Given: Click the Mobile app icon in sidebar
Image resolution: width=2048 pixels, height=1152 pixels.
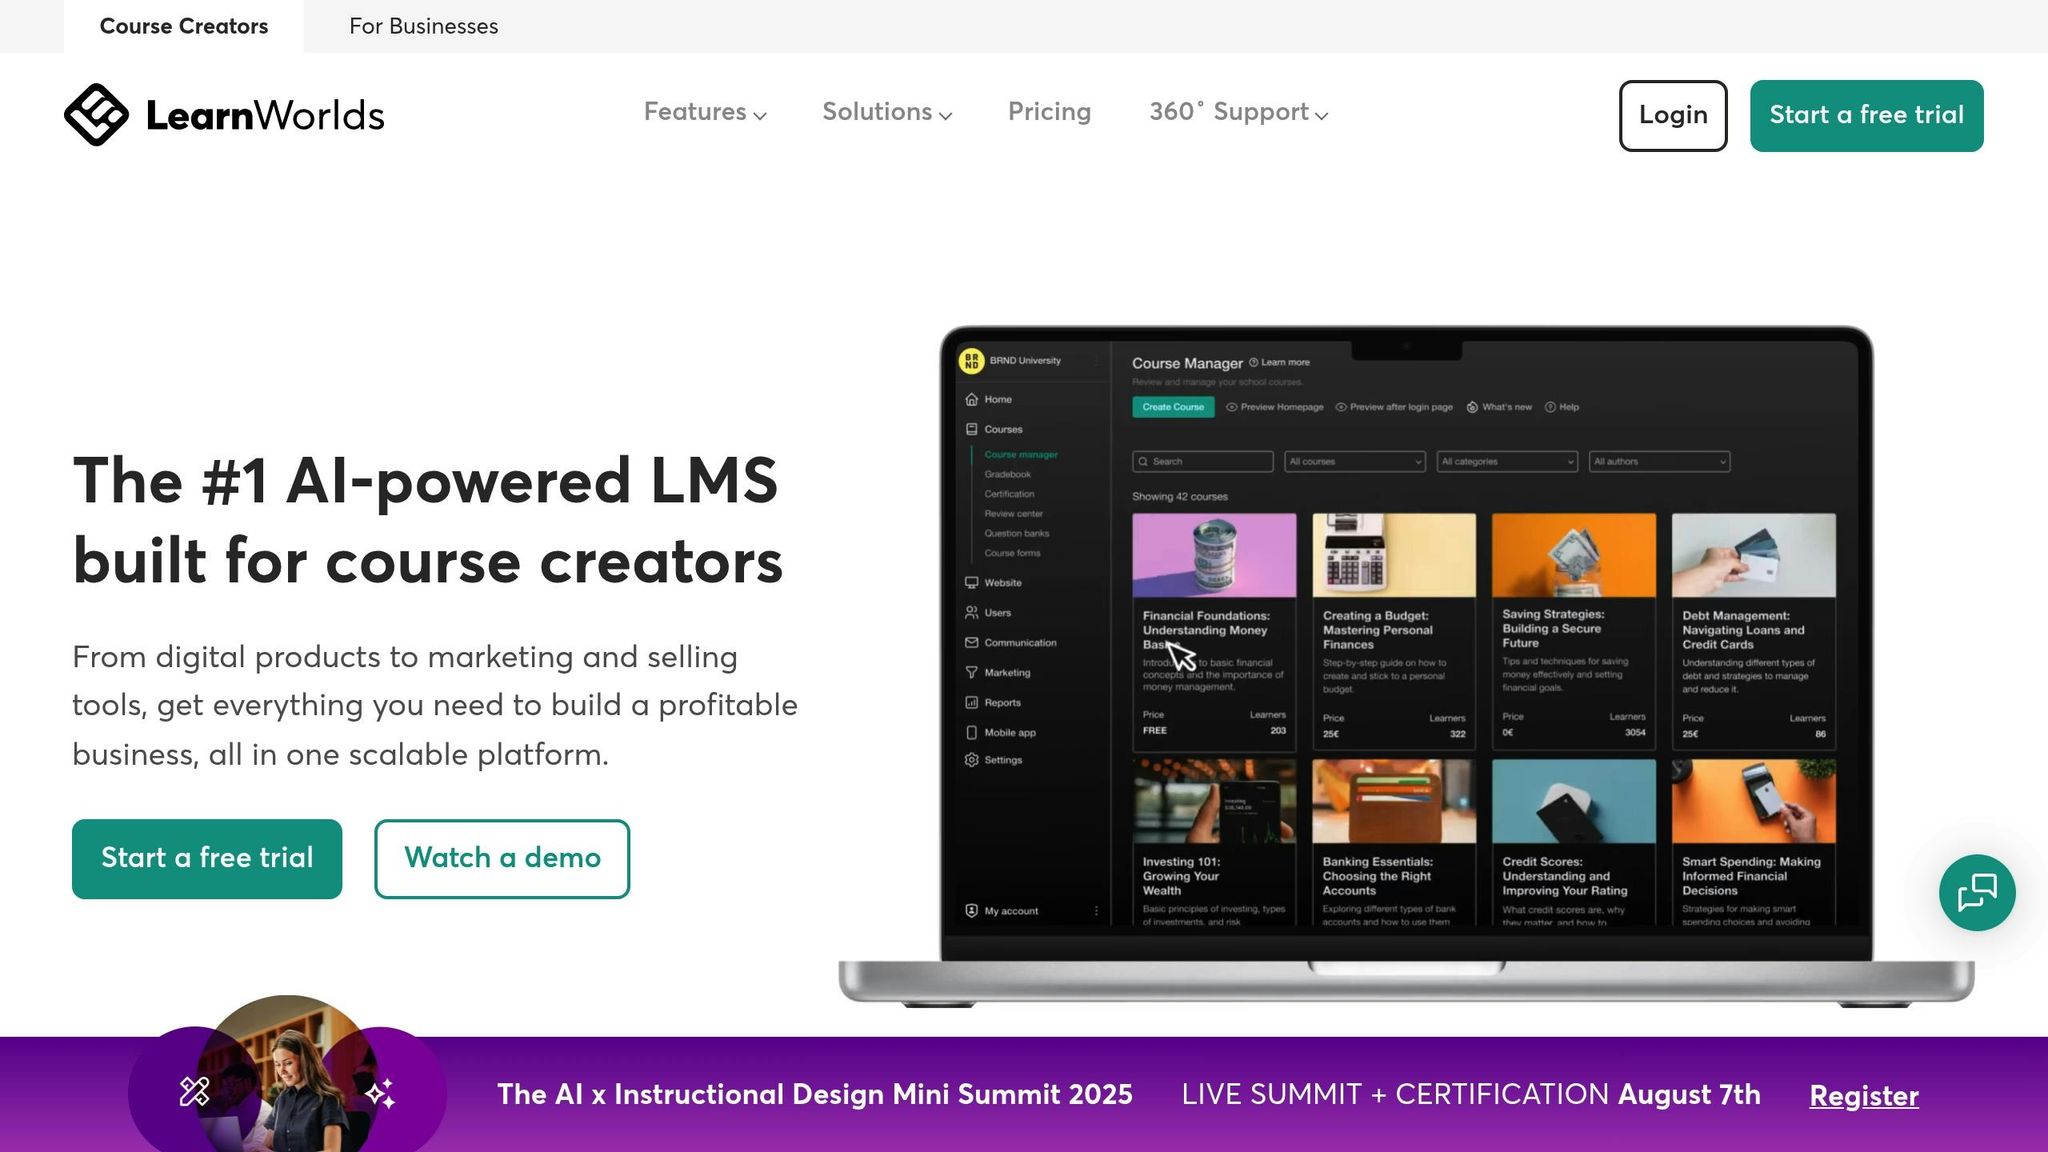Looking at the screenshot, I should (x=971, y=732).
